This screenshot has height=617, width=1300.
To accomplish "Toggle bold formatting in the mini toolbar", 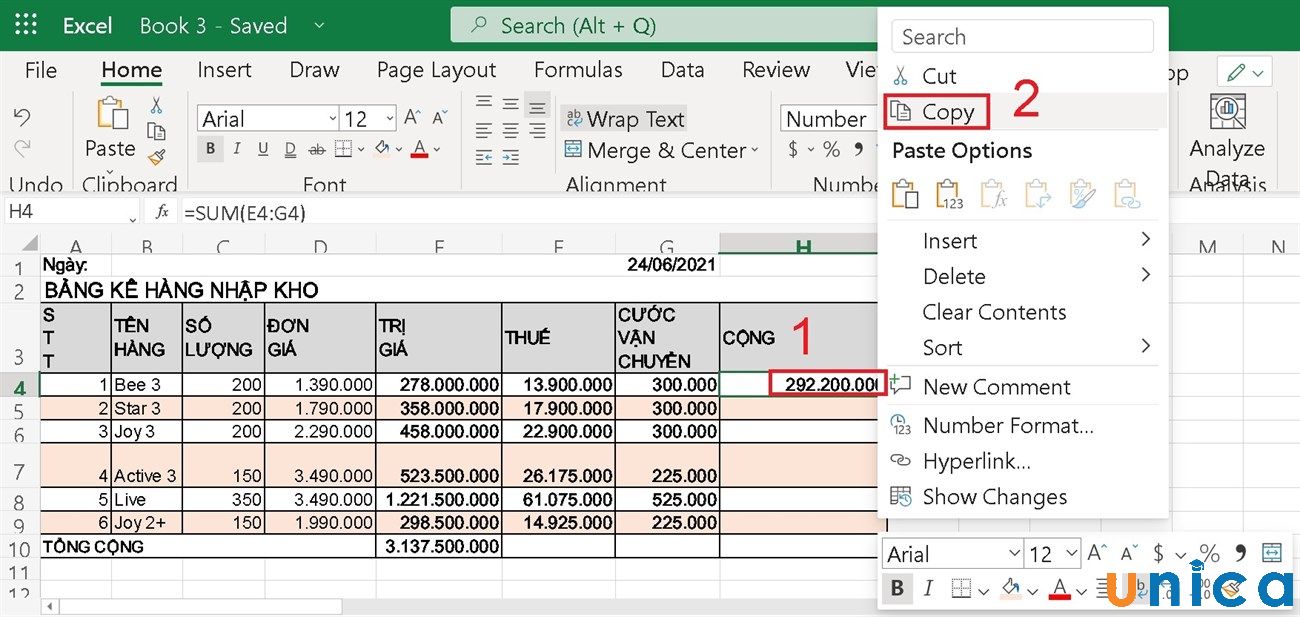I will coord(897,589).
